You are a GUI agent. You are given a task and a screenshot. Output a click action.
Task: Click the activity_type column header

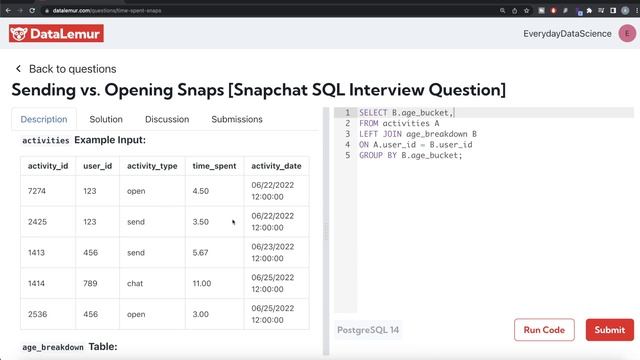[x=152, y=166]
